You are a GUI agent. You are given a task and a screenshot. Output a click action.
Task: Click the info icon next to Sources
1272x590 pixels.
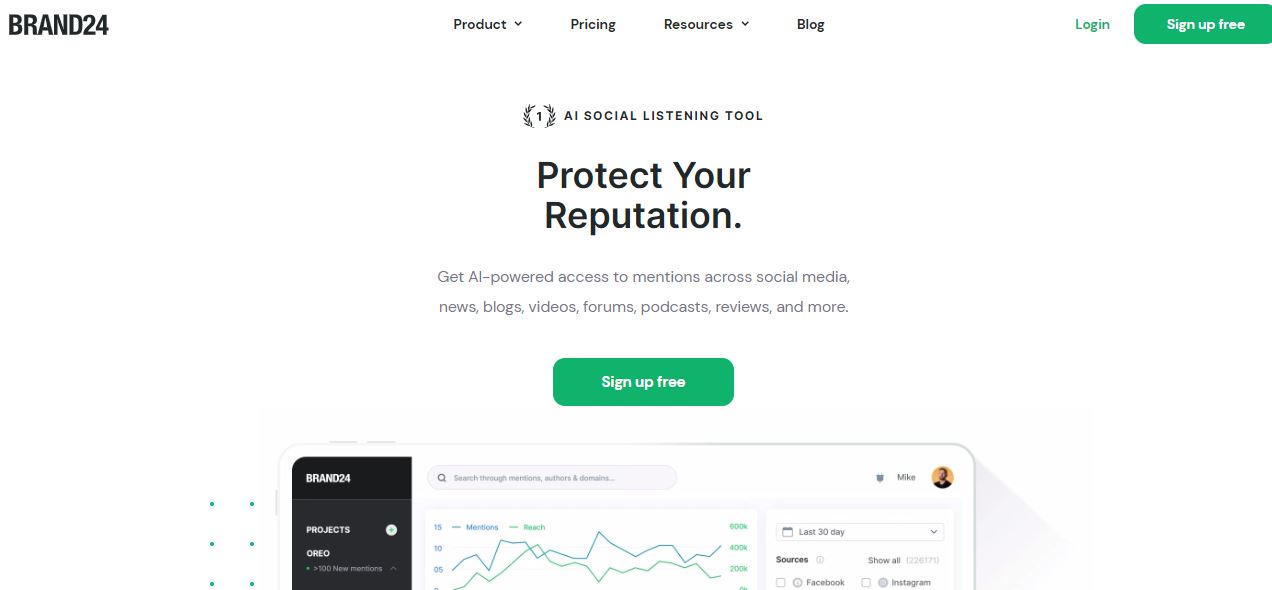[820, 560]
